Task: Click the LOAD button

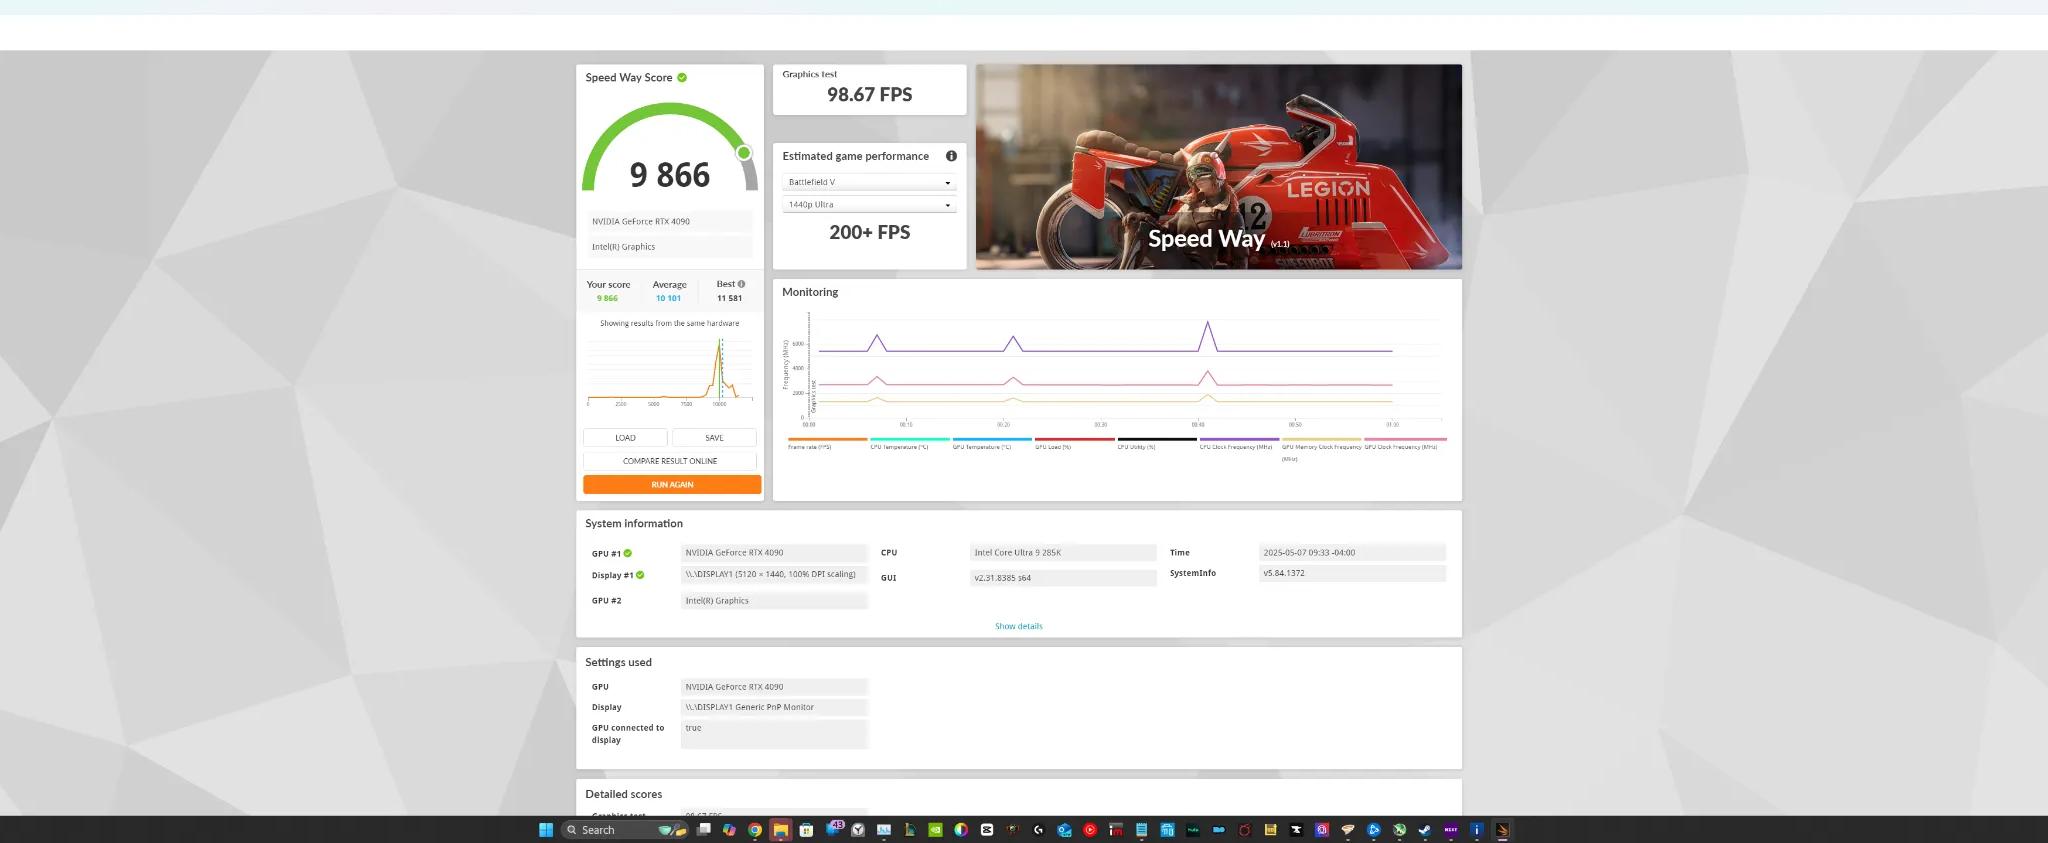Action: point(625,438)
